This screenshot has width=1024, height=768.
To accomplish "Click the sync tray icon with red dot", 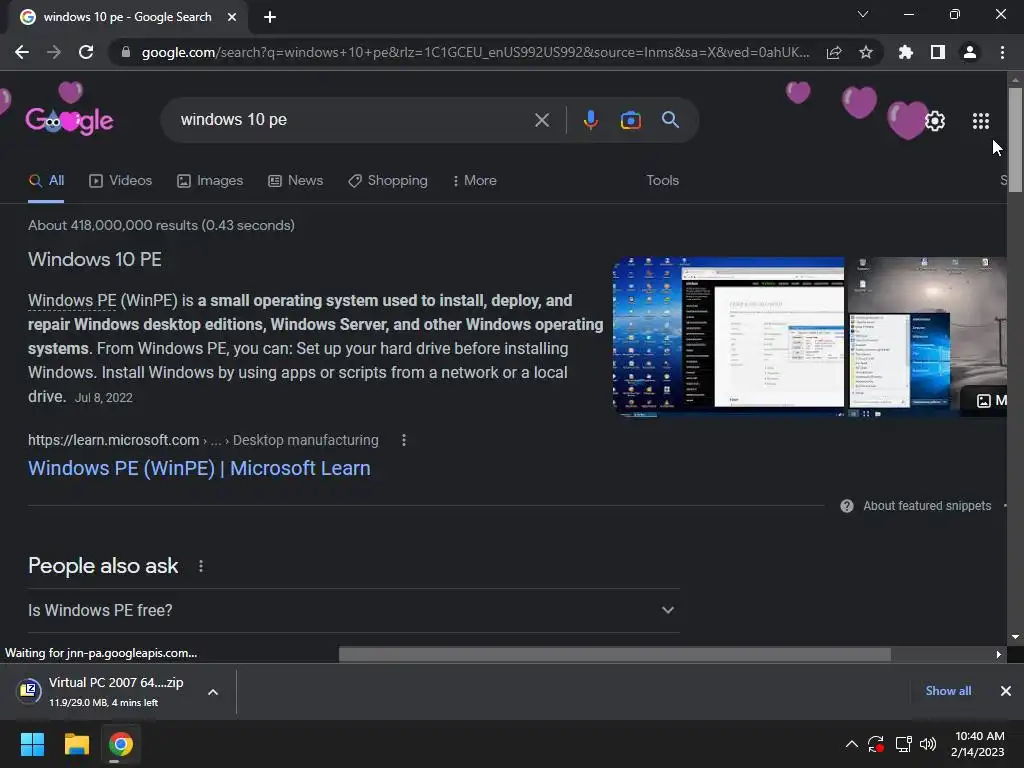I will [876, 744].
